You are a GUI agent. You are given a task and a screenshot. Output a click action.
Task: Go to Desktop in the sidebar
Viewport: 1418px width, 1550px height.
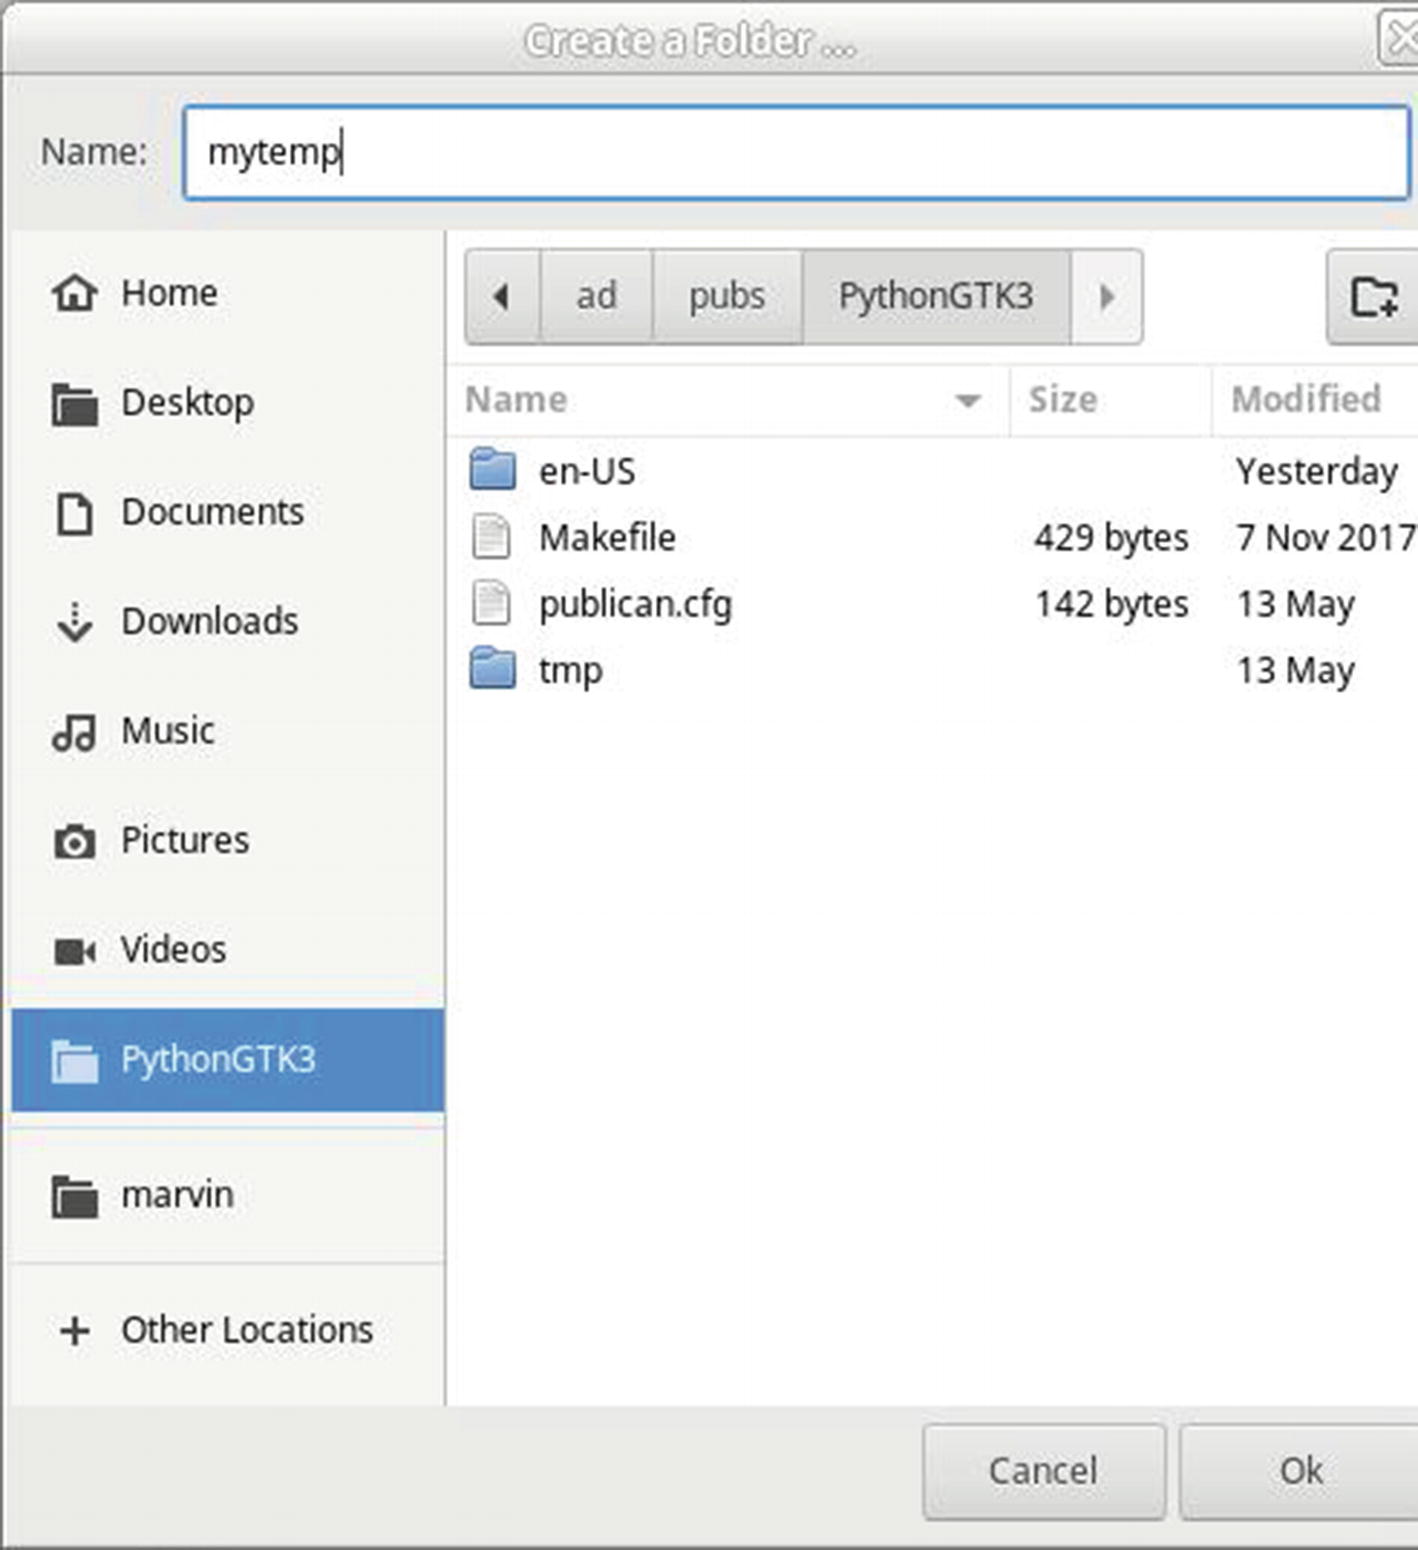186,403
